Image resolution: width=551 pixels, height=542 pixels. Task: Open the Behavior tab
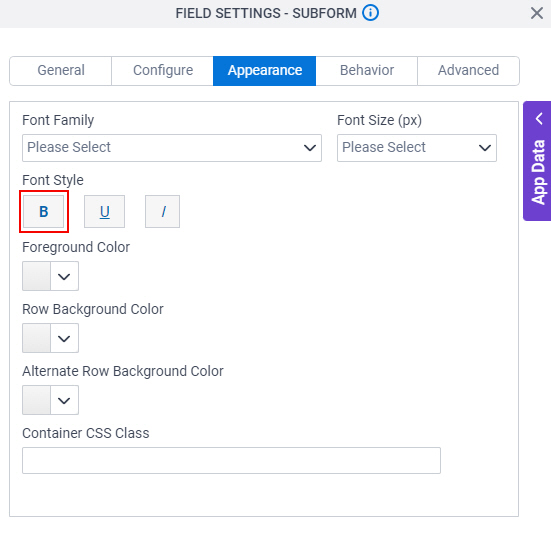tap(367, 71)
